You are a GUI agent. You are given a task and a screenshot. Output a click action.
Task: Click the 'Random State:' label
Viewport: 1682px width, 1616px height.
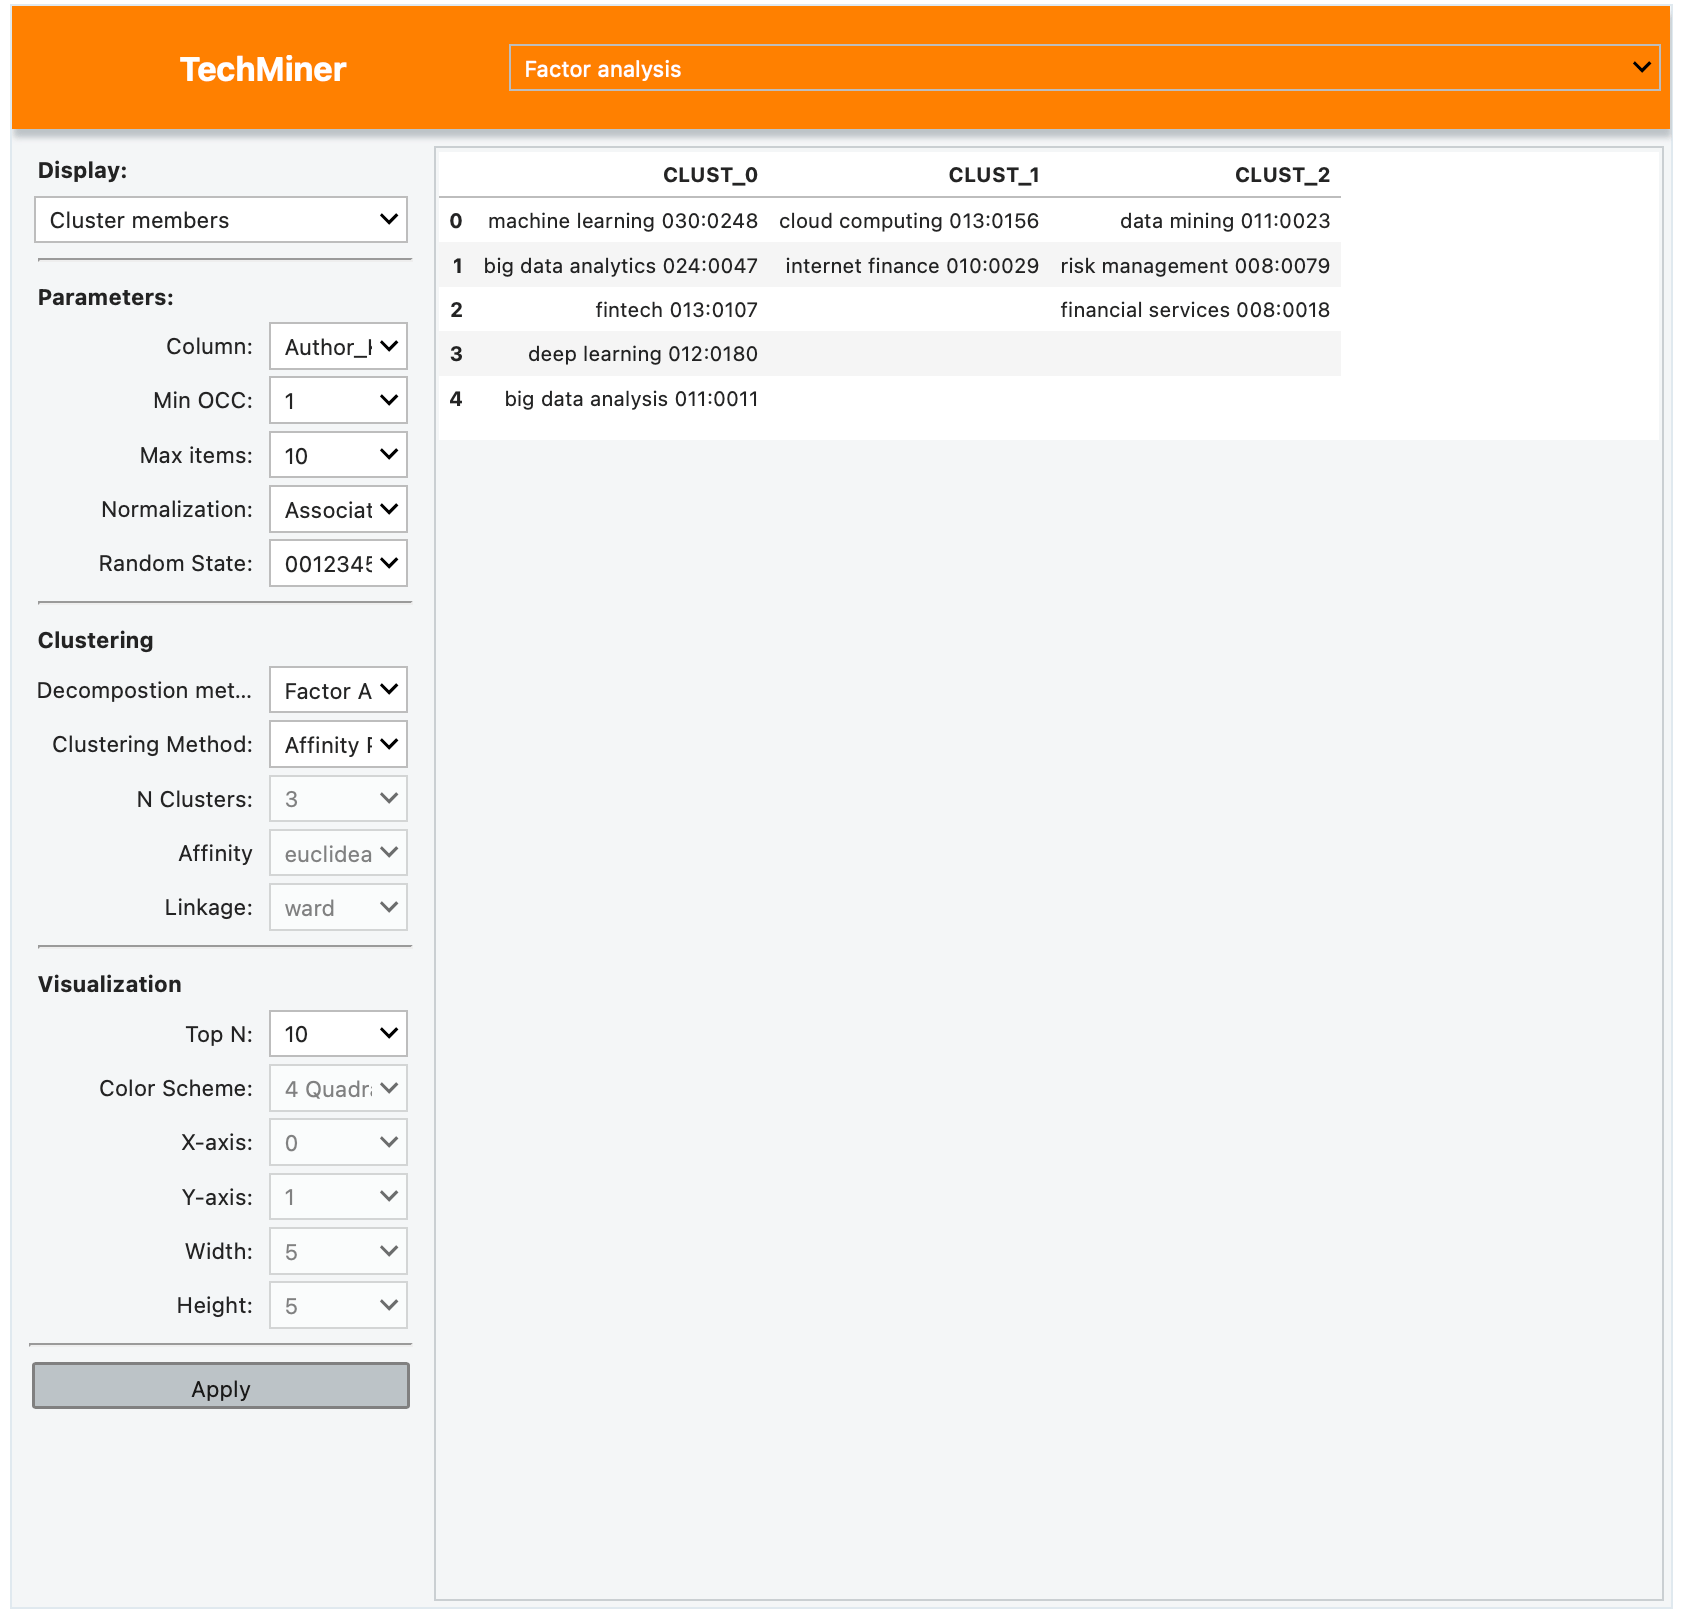(x=175, y=563)
